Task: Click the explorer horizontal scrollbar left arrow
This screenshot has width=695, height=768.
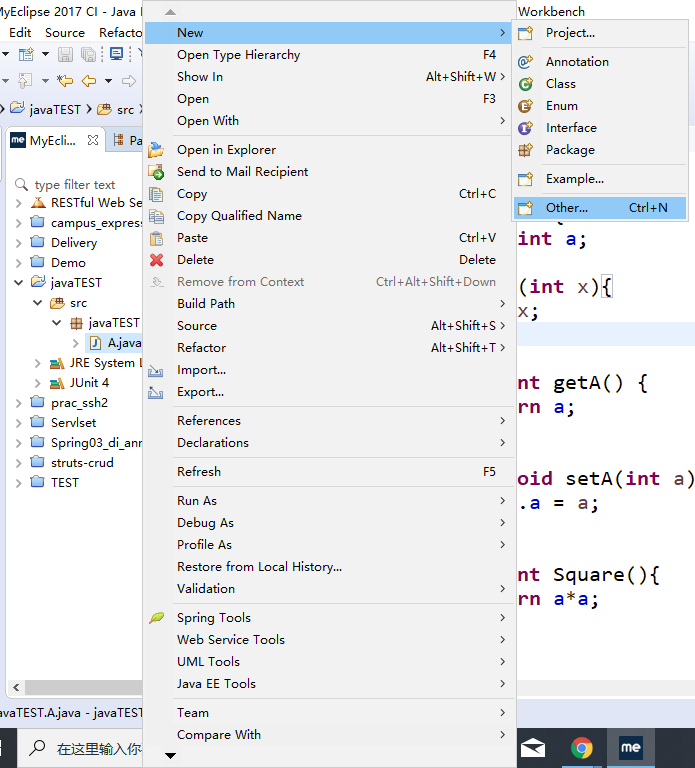Action: (16, 688)
